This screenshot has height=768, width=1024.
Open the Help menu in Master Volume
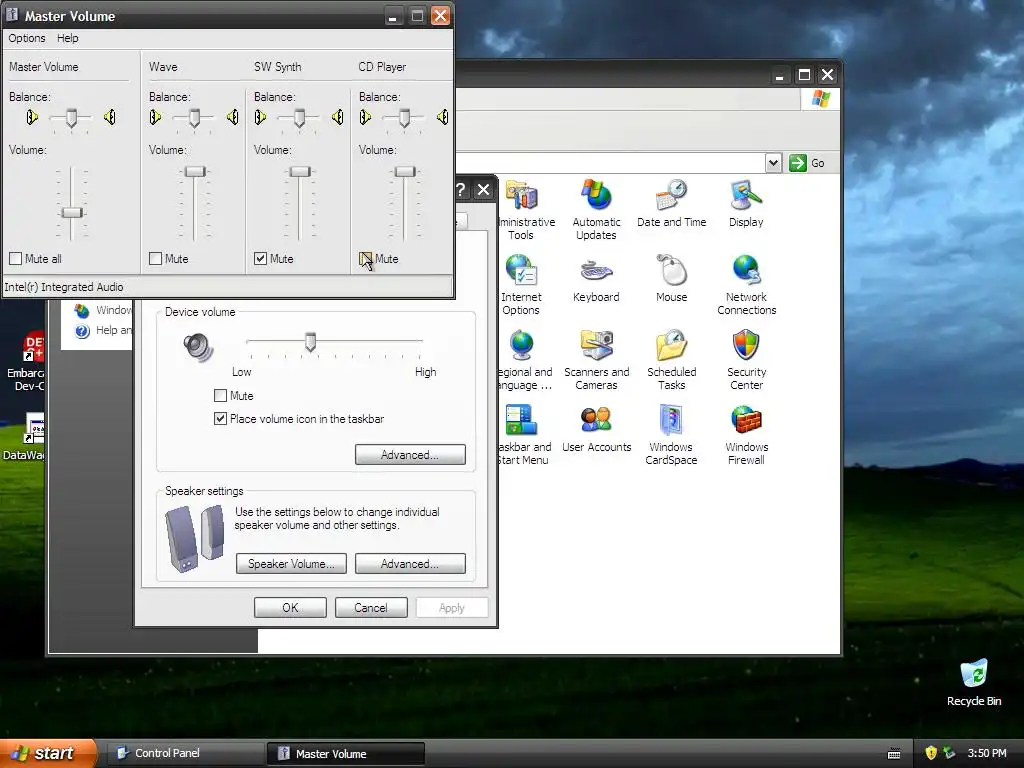point(67,38)
